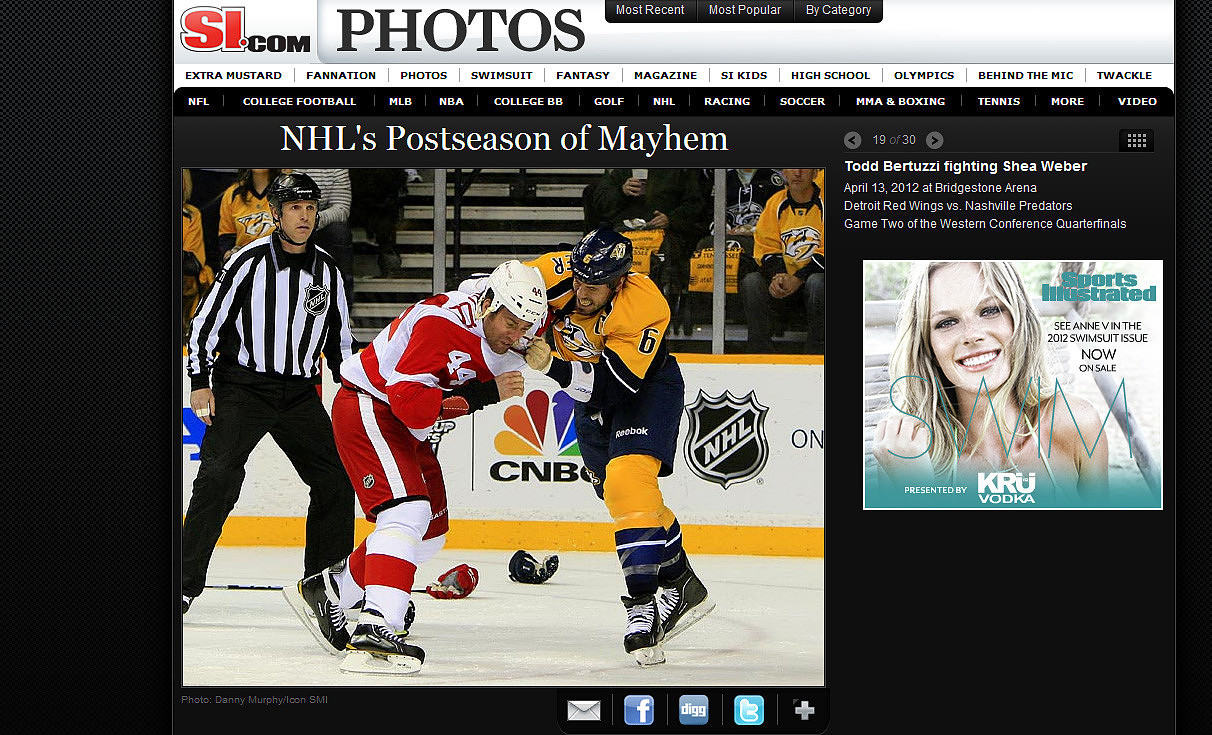Viewport: 1212px width, 735px height.
Task: Select NBA in sports bar
Action: click(x=451, y=101)
